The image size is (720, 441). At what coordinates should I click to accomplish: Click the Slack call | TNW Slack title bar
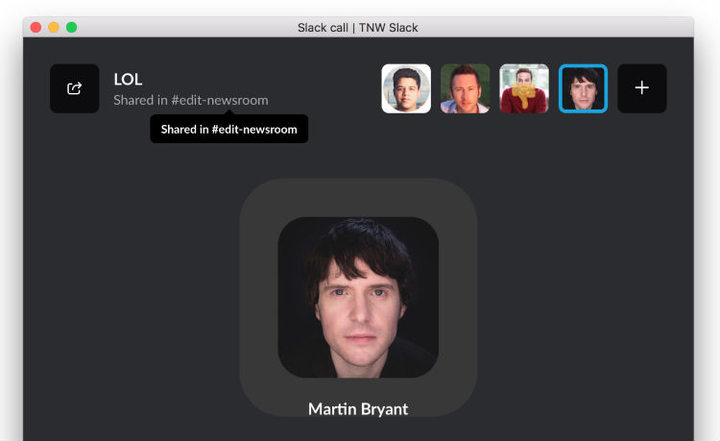358,27
